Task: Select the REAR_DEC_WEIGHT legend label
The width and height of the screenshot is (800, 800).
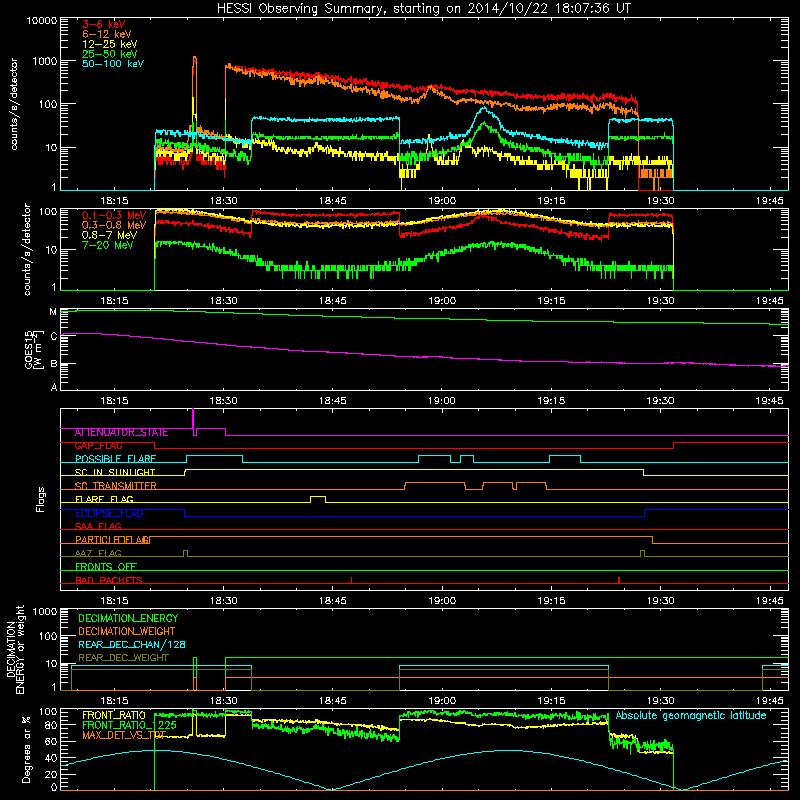Action: click(x=123, y=658)
